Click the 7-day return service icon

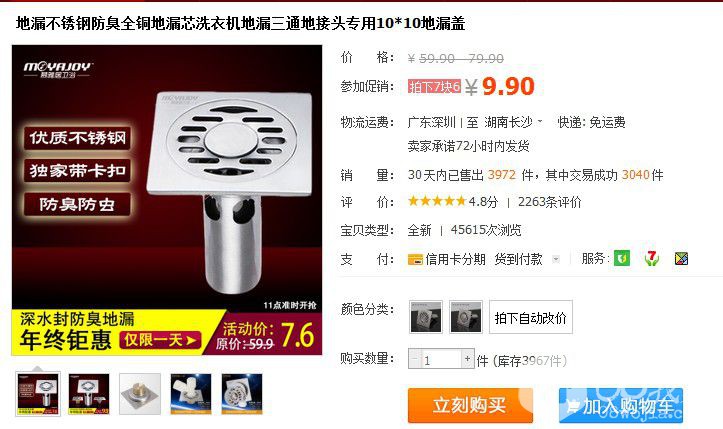(652, 258)
